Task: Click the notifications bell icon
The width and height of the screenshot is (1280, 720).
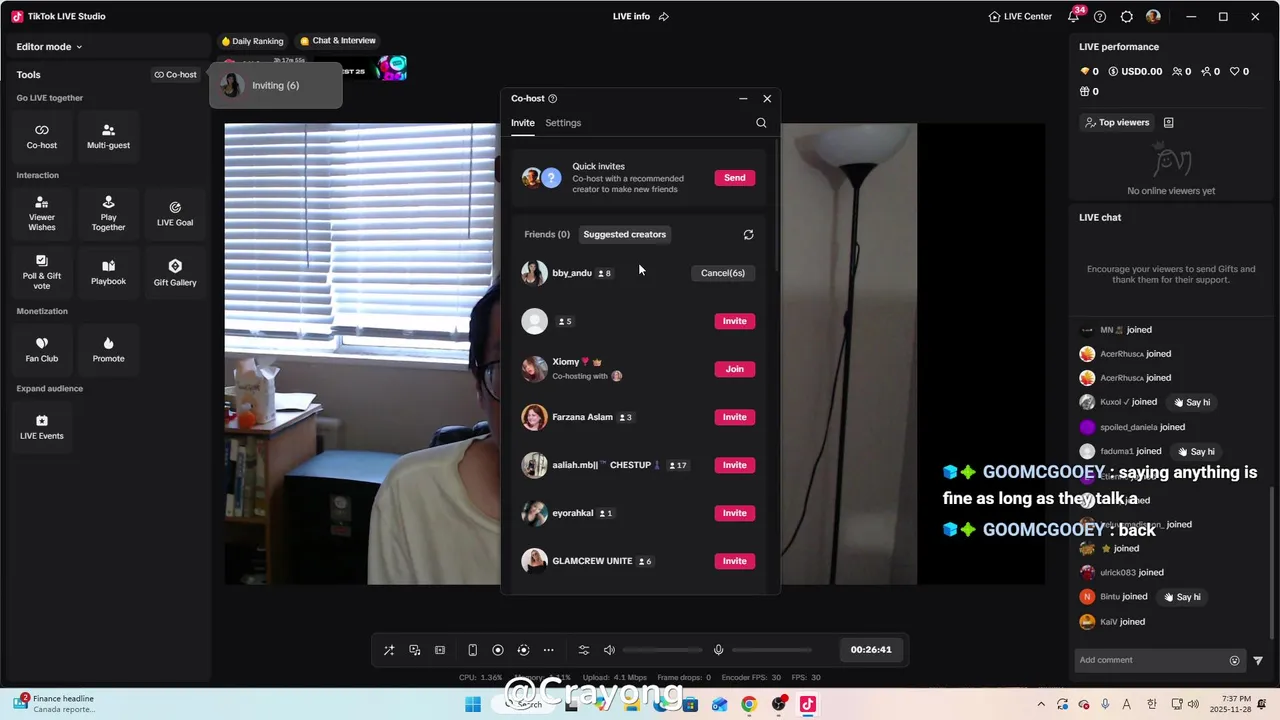Action: tap(1074, 16)
